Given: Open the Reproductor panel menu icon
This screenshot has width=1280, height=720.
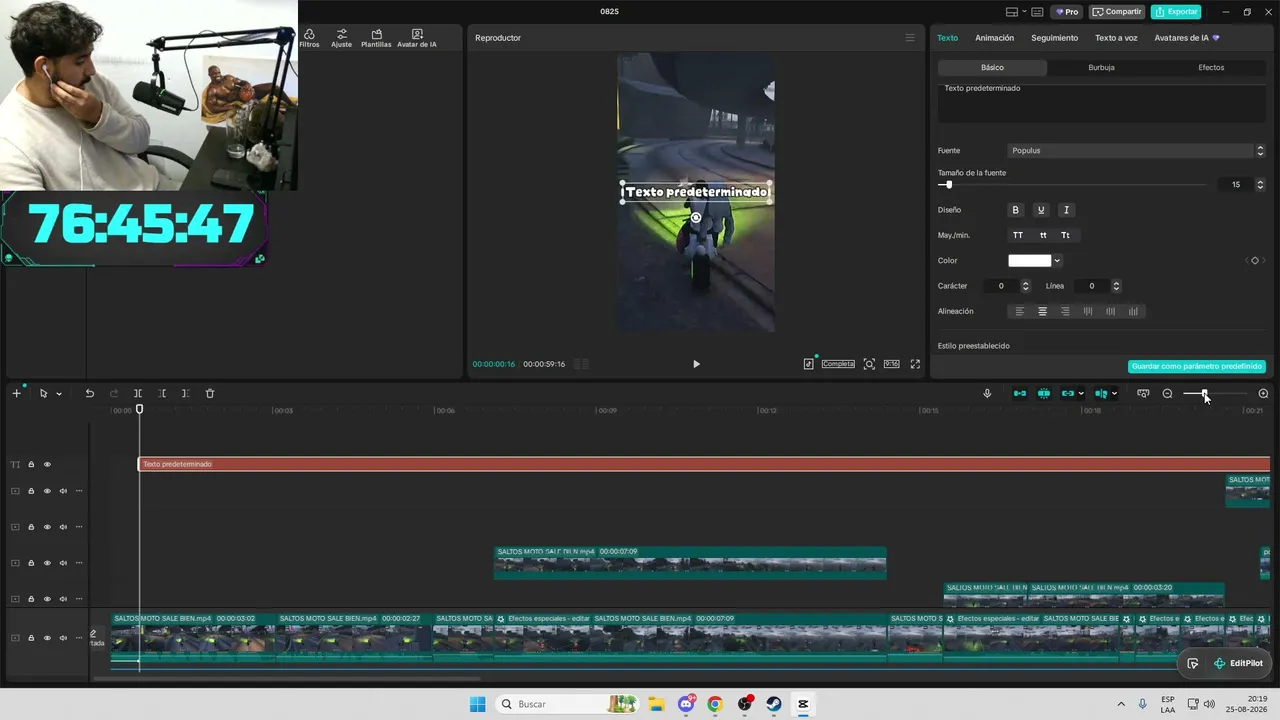Looking at the screenshot, I should pyautogui.click(x=909, y=38).
